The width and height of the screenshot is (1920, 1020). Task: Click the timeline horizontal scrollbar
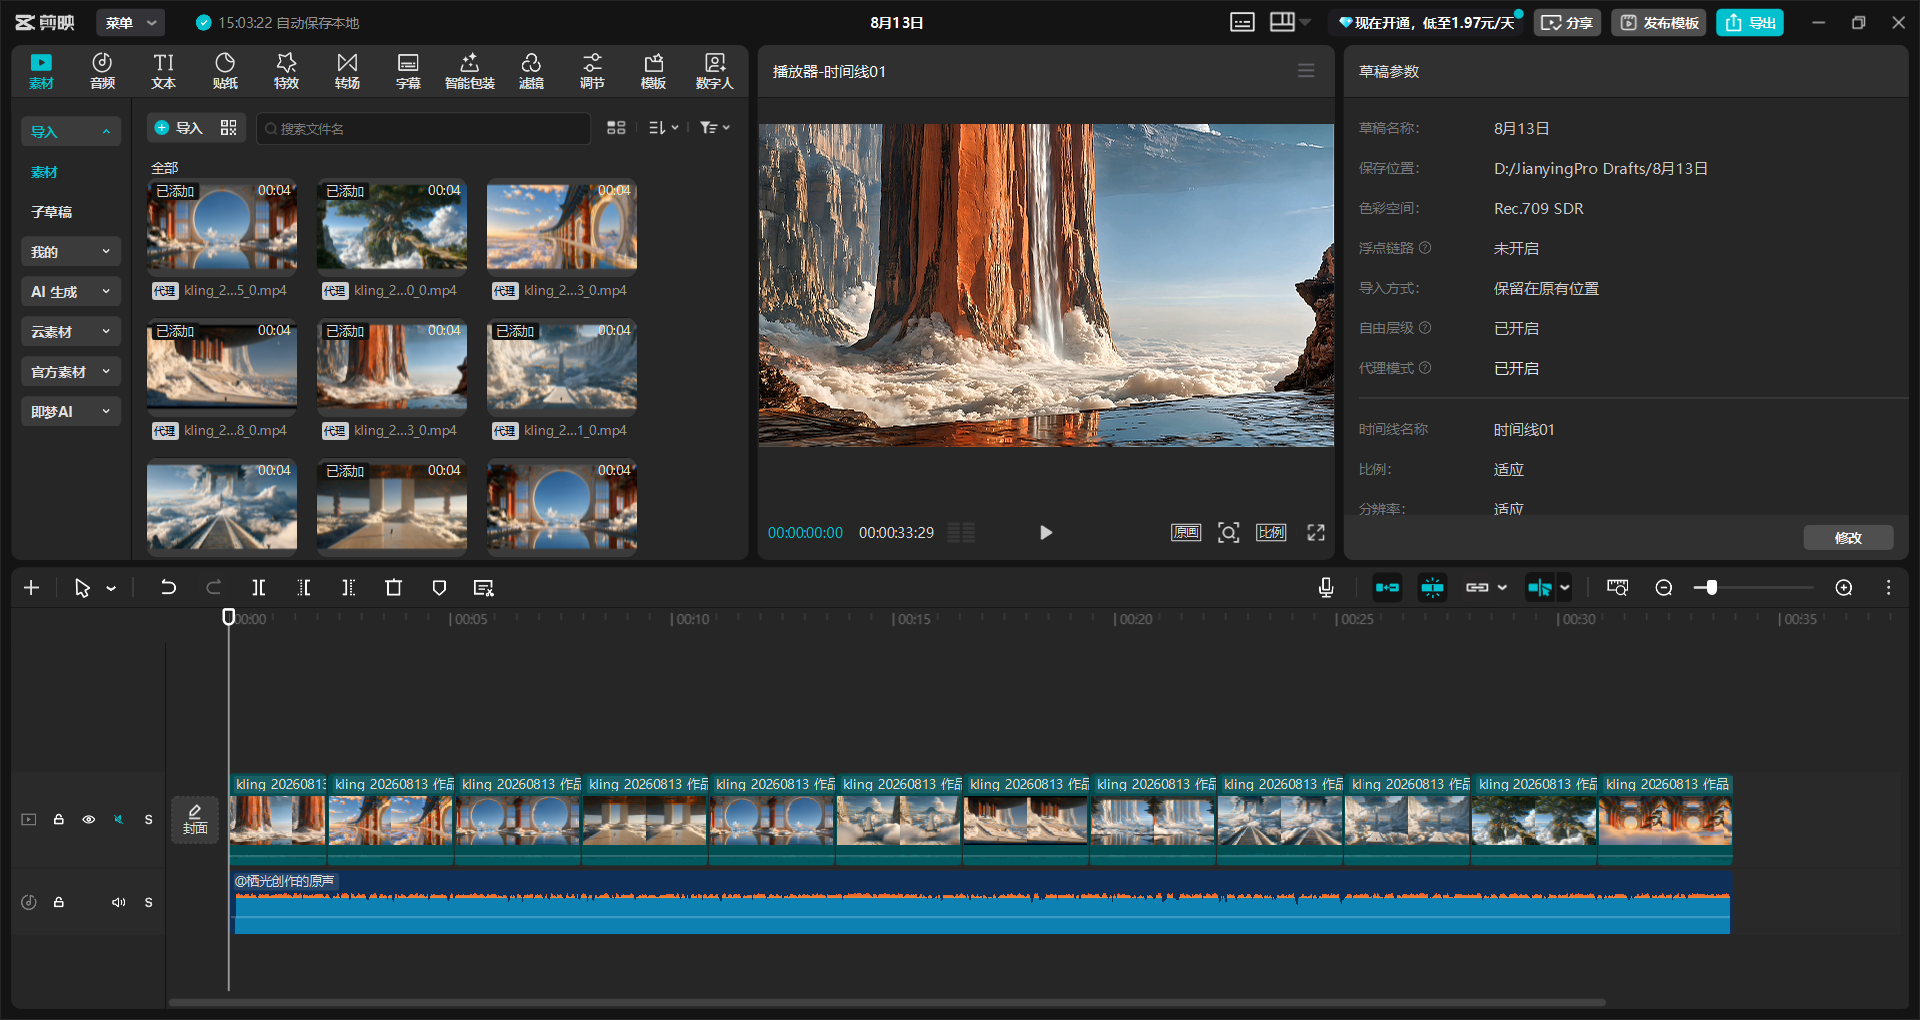pos(887,1002)
